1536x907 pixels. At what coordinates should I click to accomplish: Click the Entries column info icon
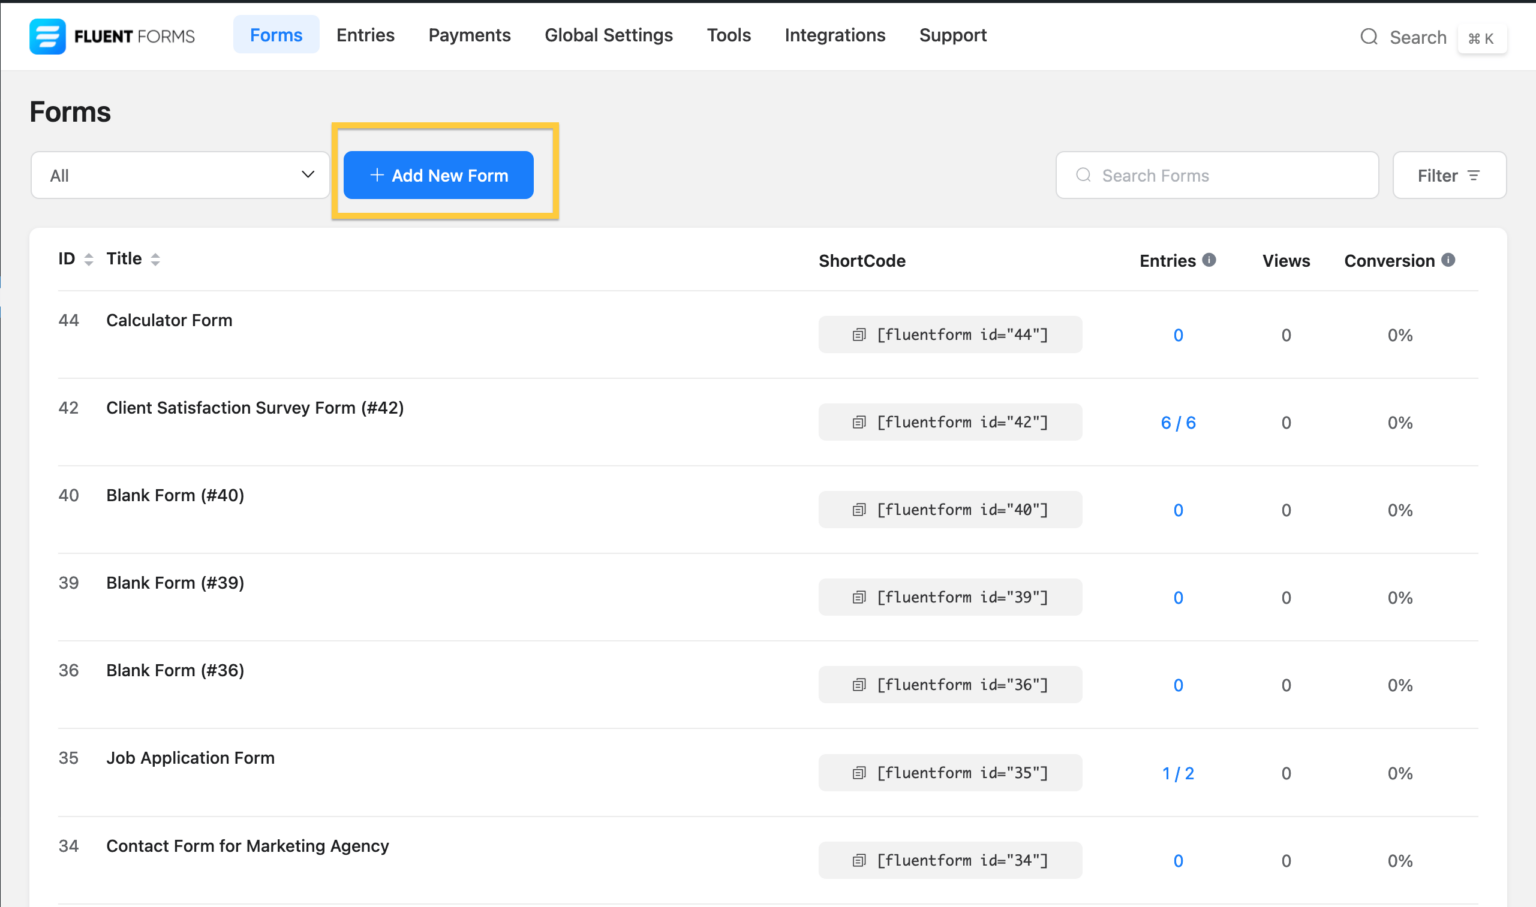pyautogui.click(x=1209, y=260)
